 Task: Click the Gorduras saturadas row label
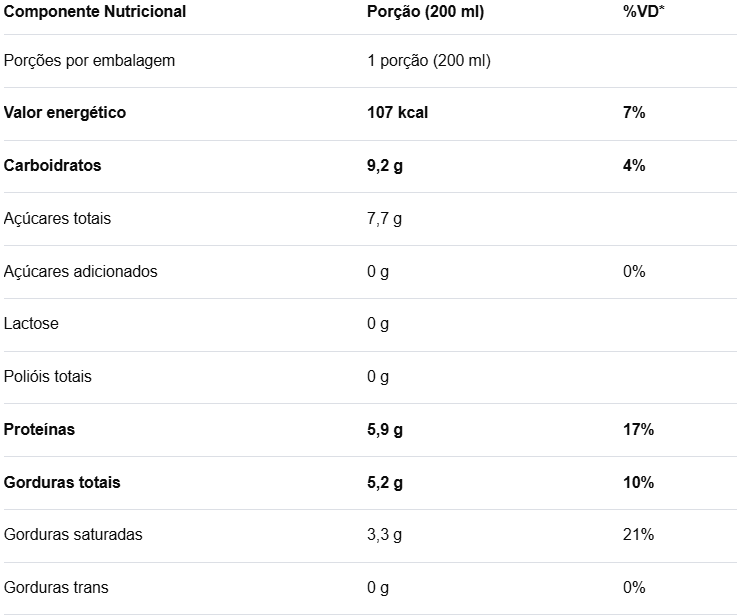[x=73, y=535]
